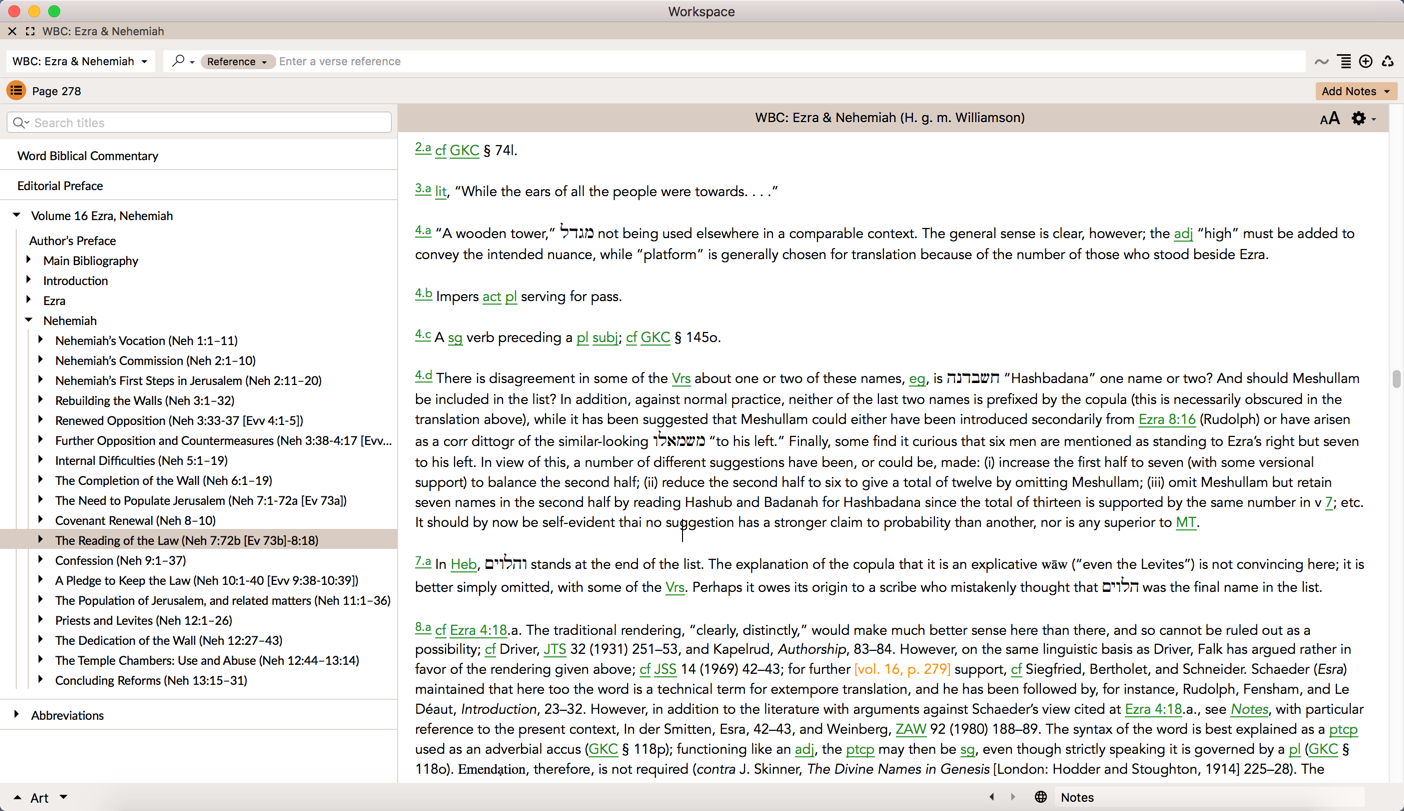
Task: Click the JTS abbreviation link
Action: pos(555,650)
